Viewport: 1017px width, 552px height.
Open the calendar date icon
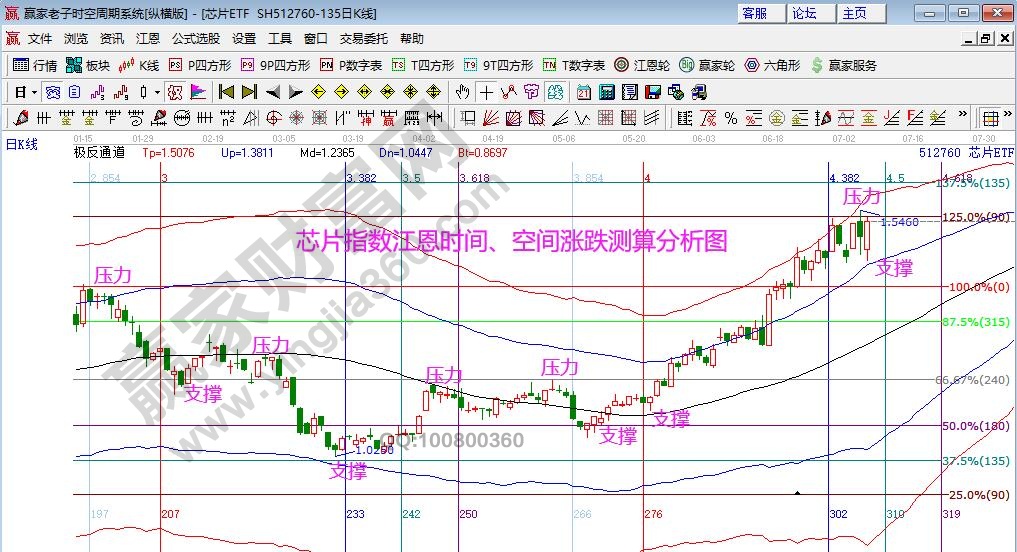pyautogui.click(x=584, y=92)
